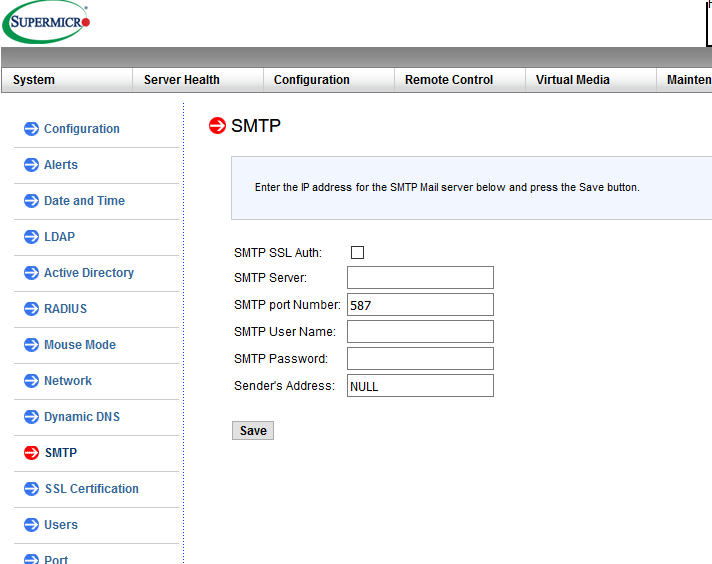Click the arrow icon beside Configuration

point(31,129)
